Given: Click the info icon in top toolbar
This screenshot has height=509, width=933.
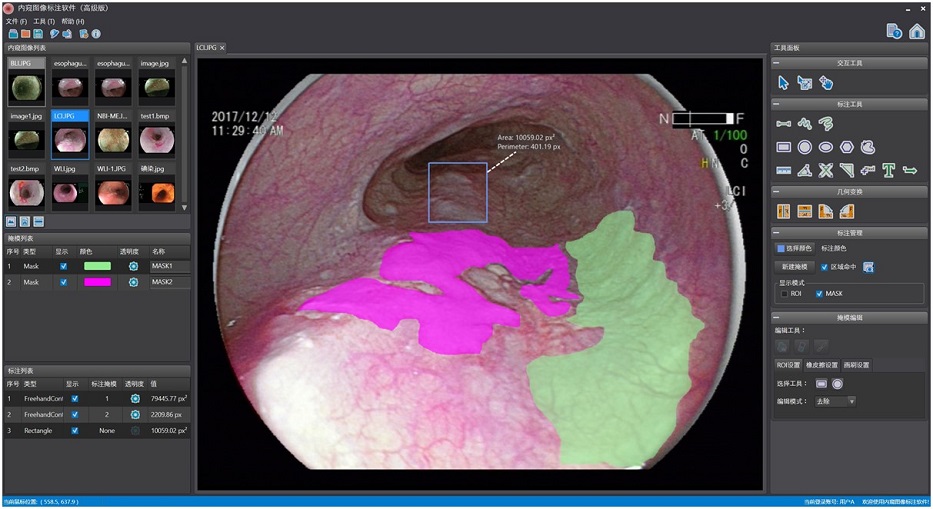Looking at the screenshot, I should pos(96,34).
